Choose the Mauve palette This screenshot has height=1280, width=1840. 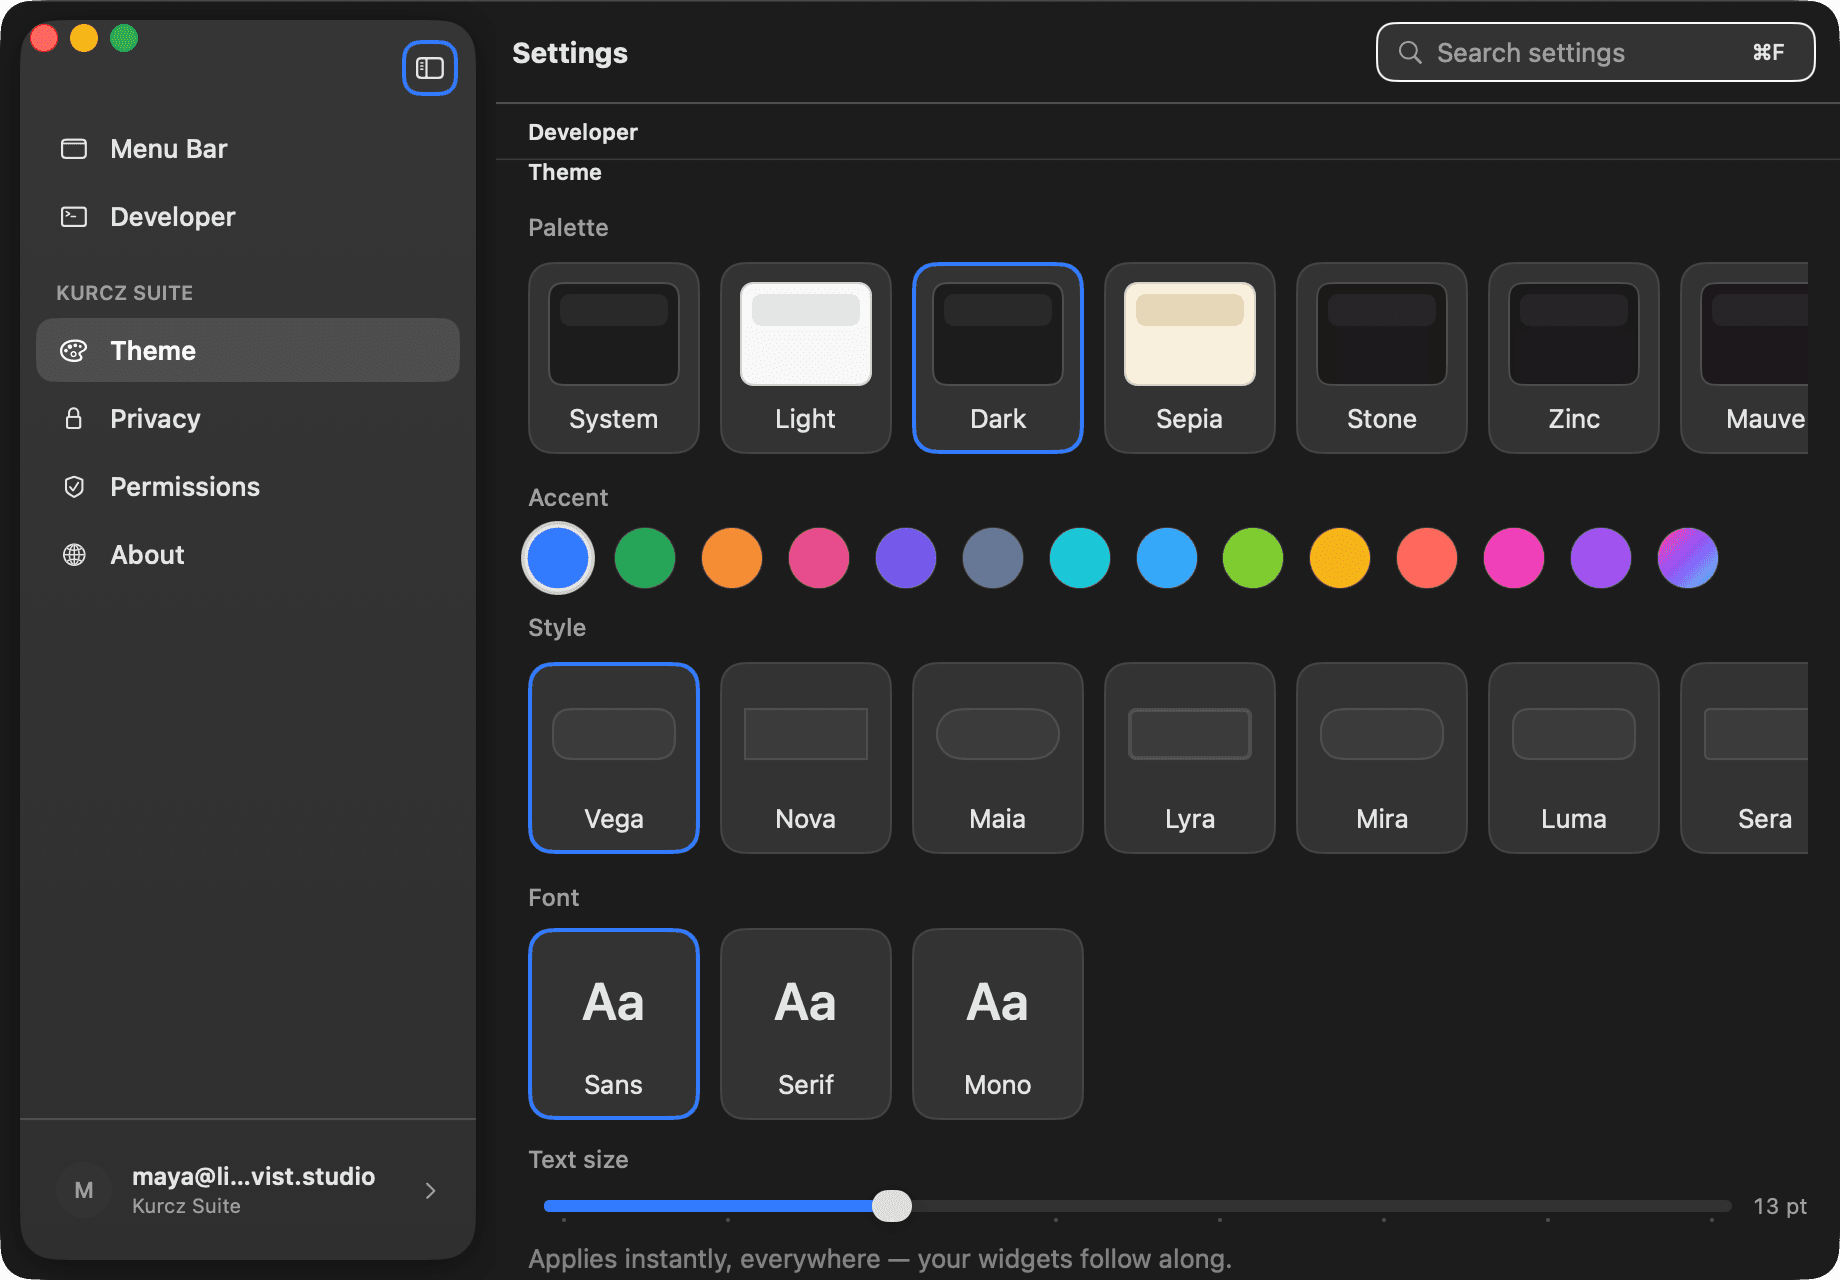[x=1745, y=358]
